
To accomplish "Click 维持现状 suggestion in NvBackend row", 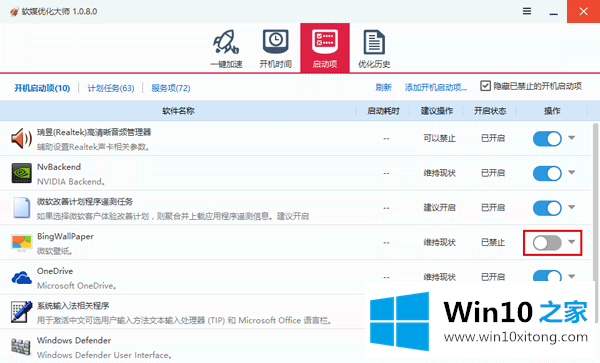I will pos(439,173).
